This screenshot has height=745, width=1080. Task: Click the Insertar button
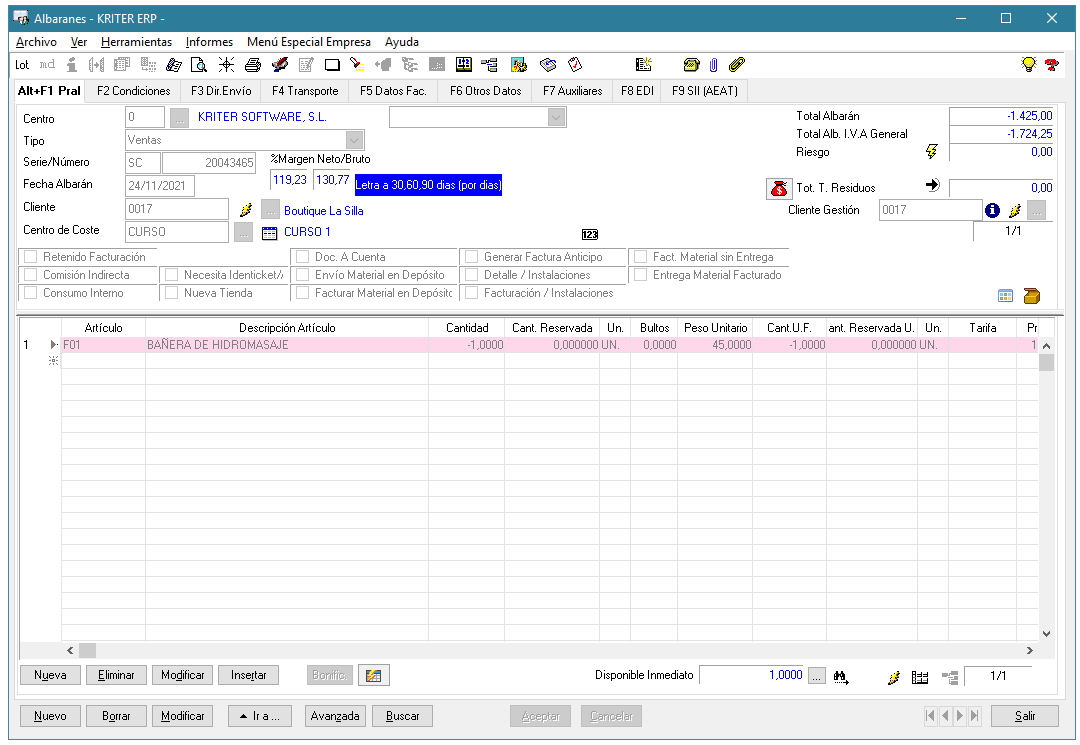pos(249,675)
